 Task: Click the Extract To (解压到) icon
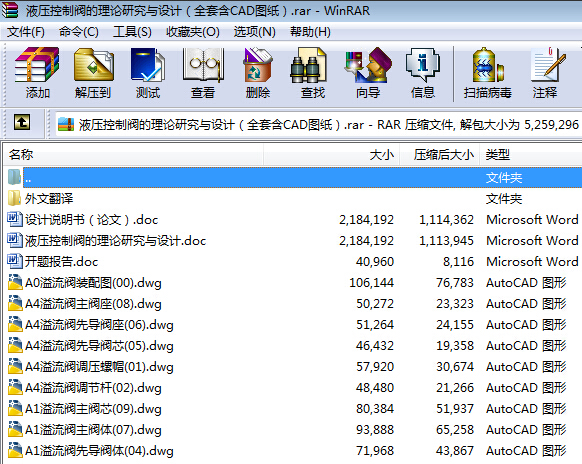click(x=93, y=65)
